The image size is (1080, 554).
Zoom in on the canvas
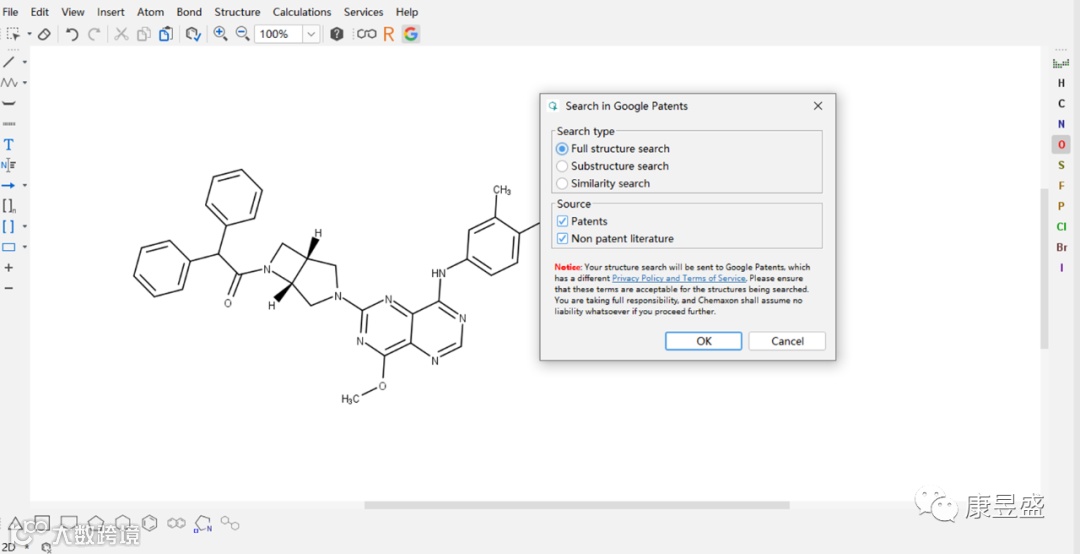point(220,34)
